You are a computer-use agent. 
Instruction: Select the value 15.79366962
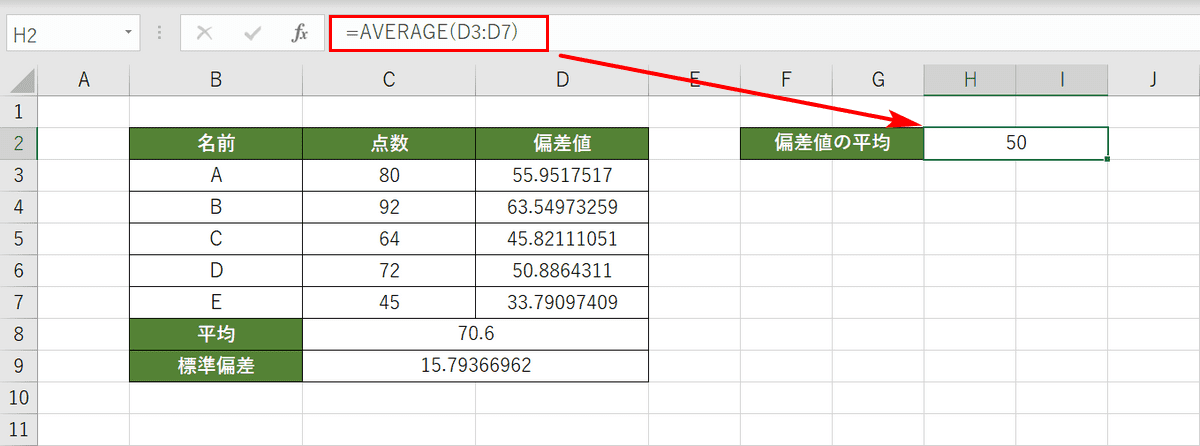(475, 366)
